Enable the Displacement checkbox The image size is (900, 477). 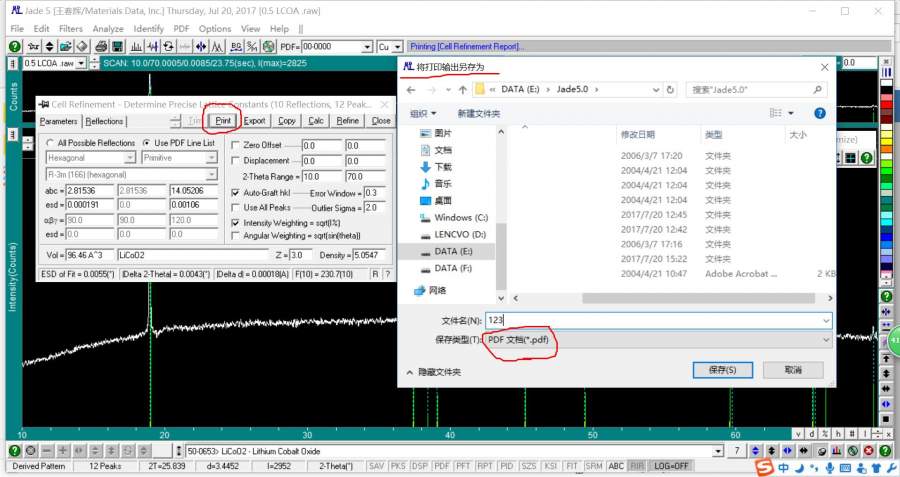click(235, 161)
